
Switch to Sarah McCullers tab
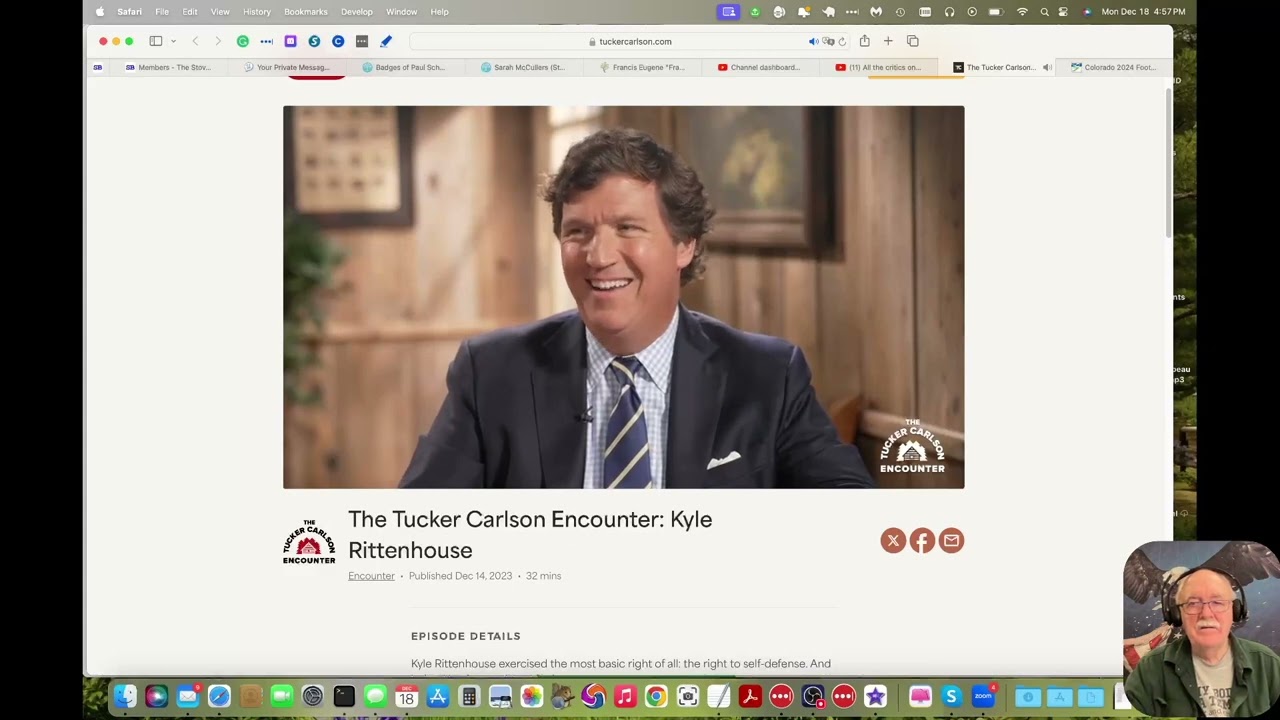[523, 67]
